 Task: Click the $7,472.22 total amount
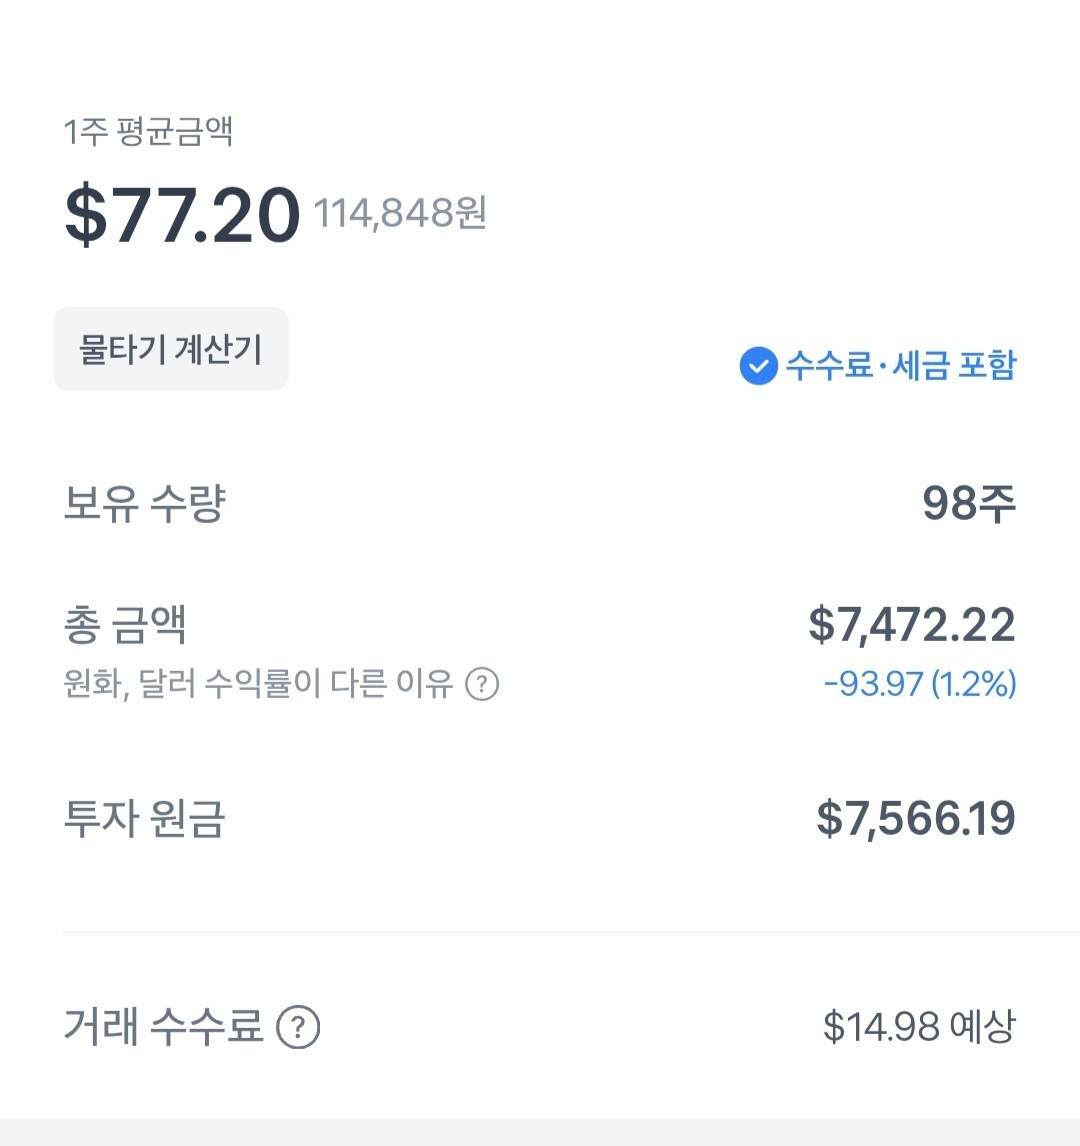tap(911, 625)
